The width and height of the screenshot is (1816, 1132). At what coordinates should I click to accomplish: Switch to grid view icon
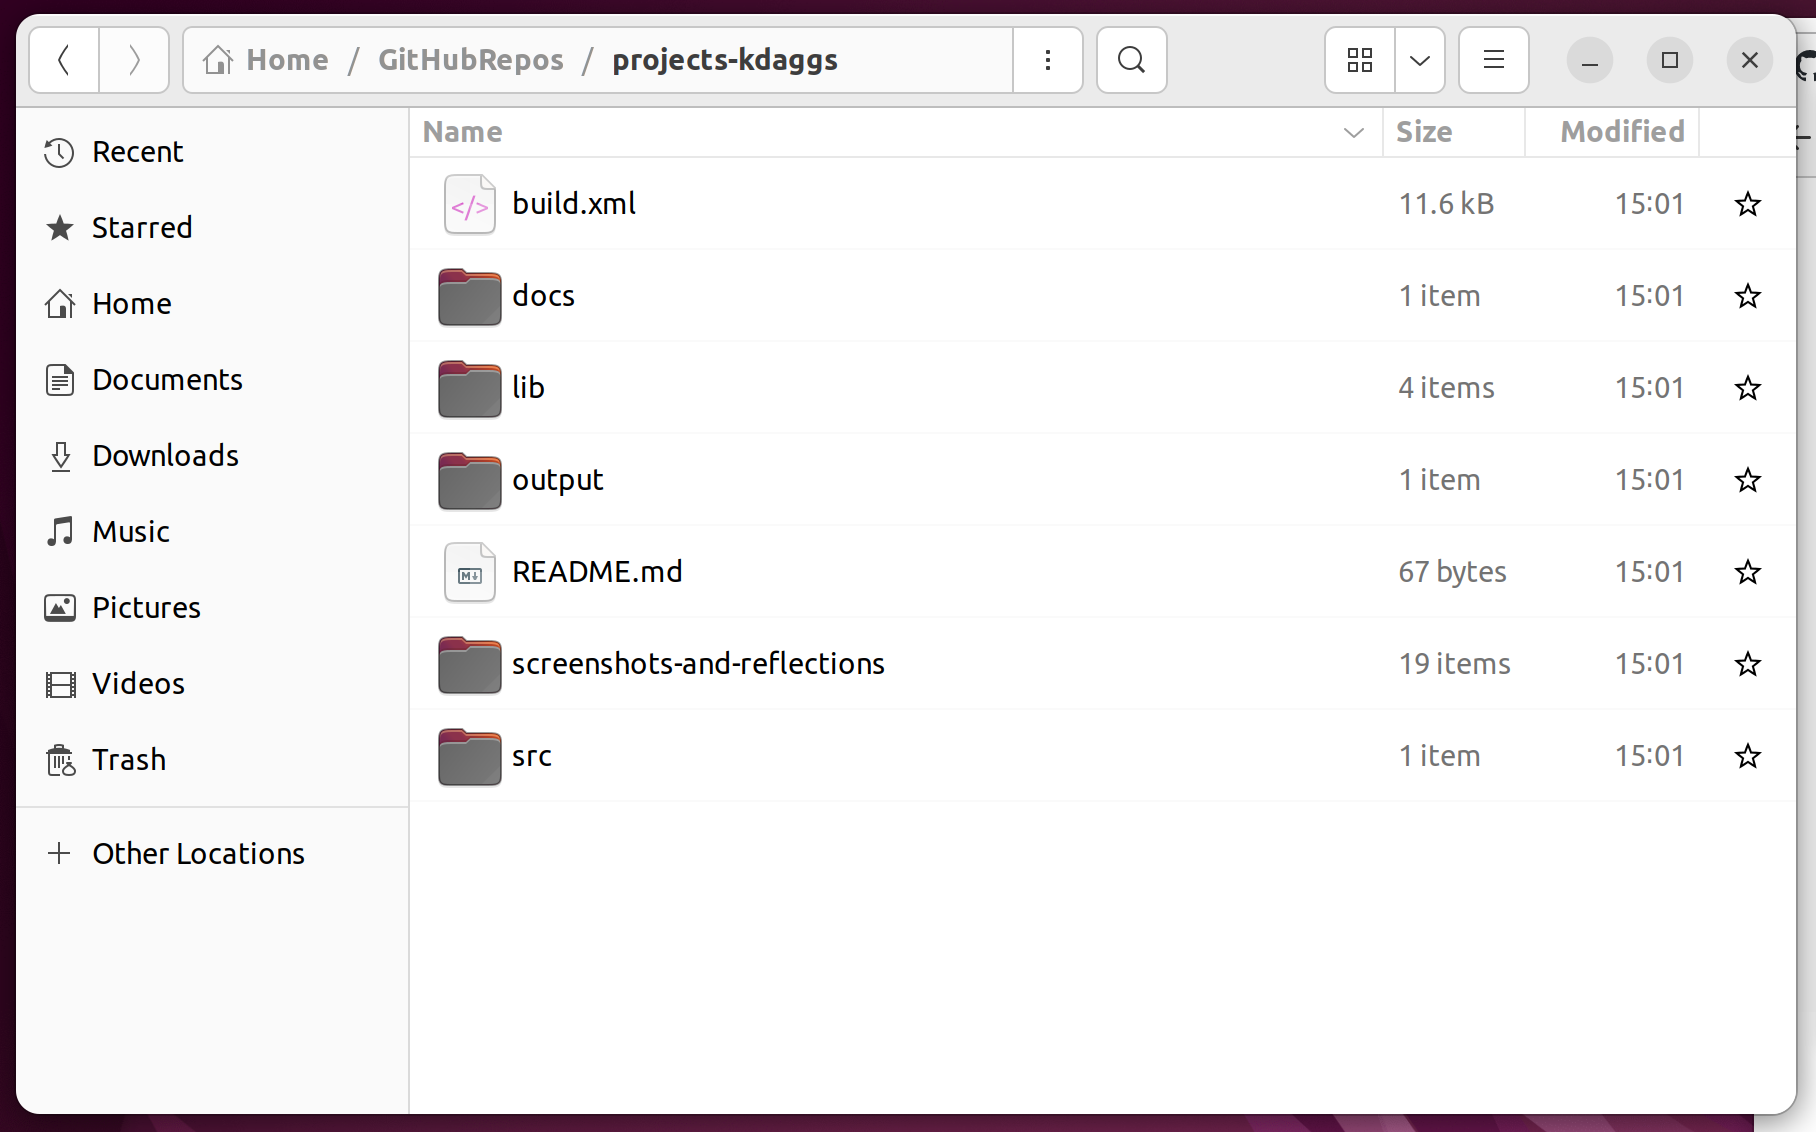click(x=1359, y=60)
